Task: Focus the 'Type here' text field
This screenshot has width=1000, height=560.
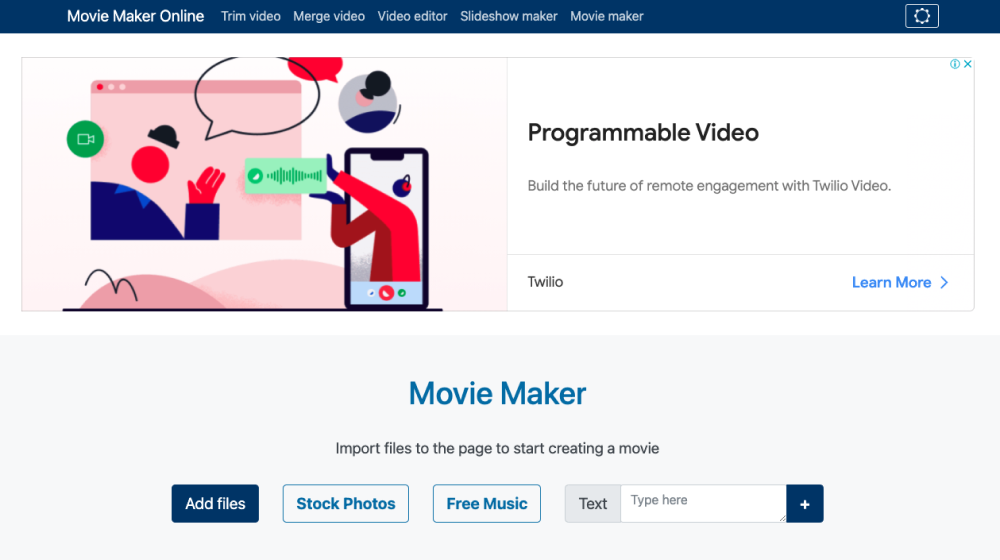Action: 702,504
